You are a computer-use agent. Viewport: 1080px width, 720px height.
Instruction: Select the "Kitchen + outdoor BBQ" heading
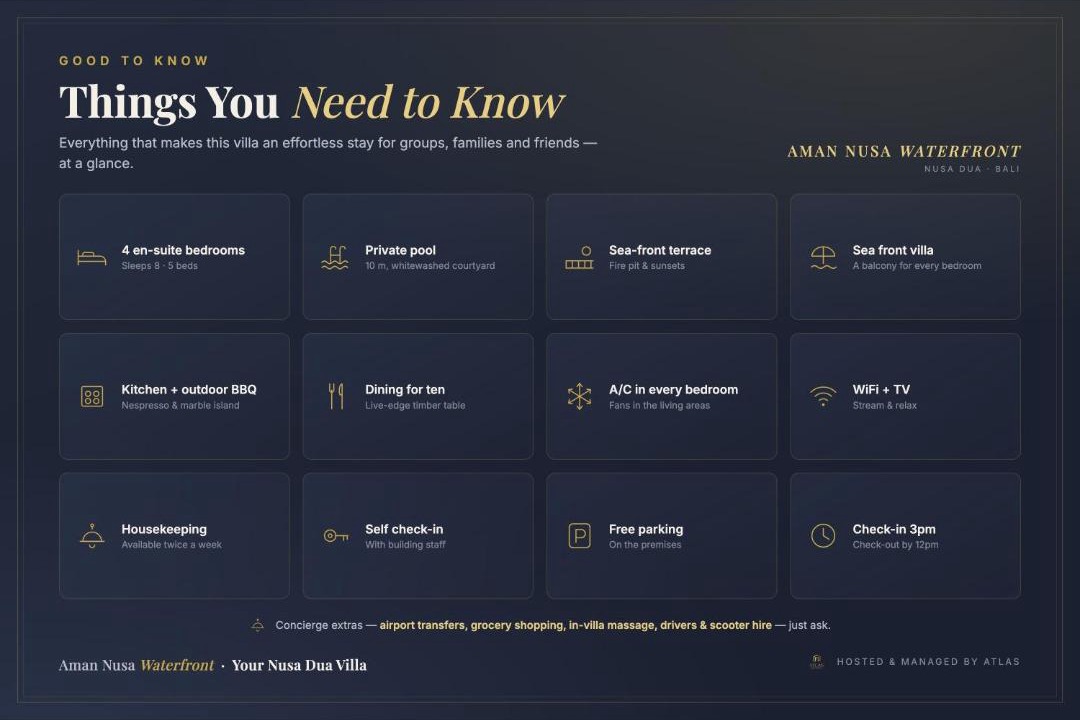[x=189, y=389]
